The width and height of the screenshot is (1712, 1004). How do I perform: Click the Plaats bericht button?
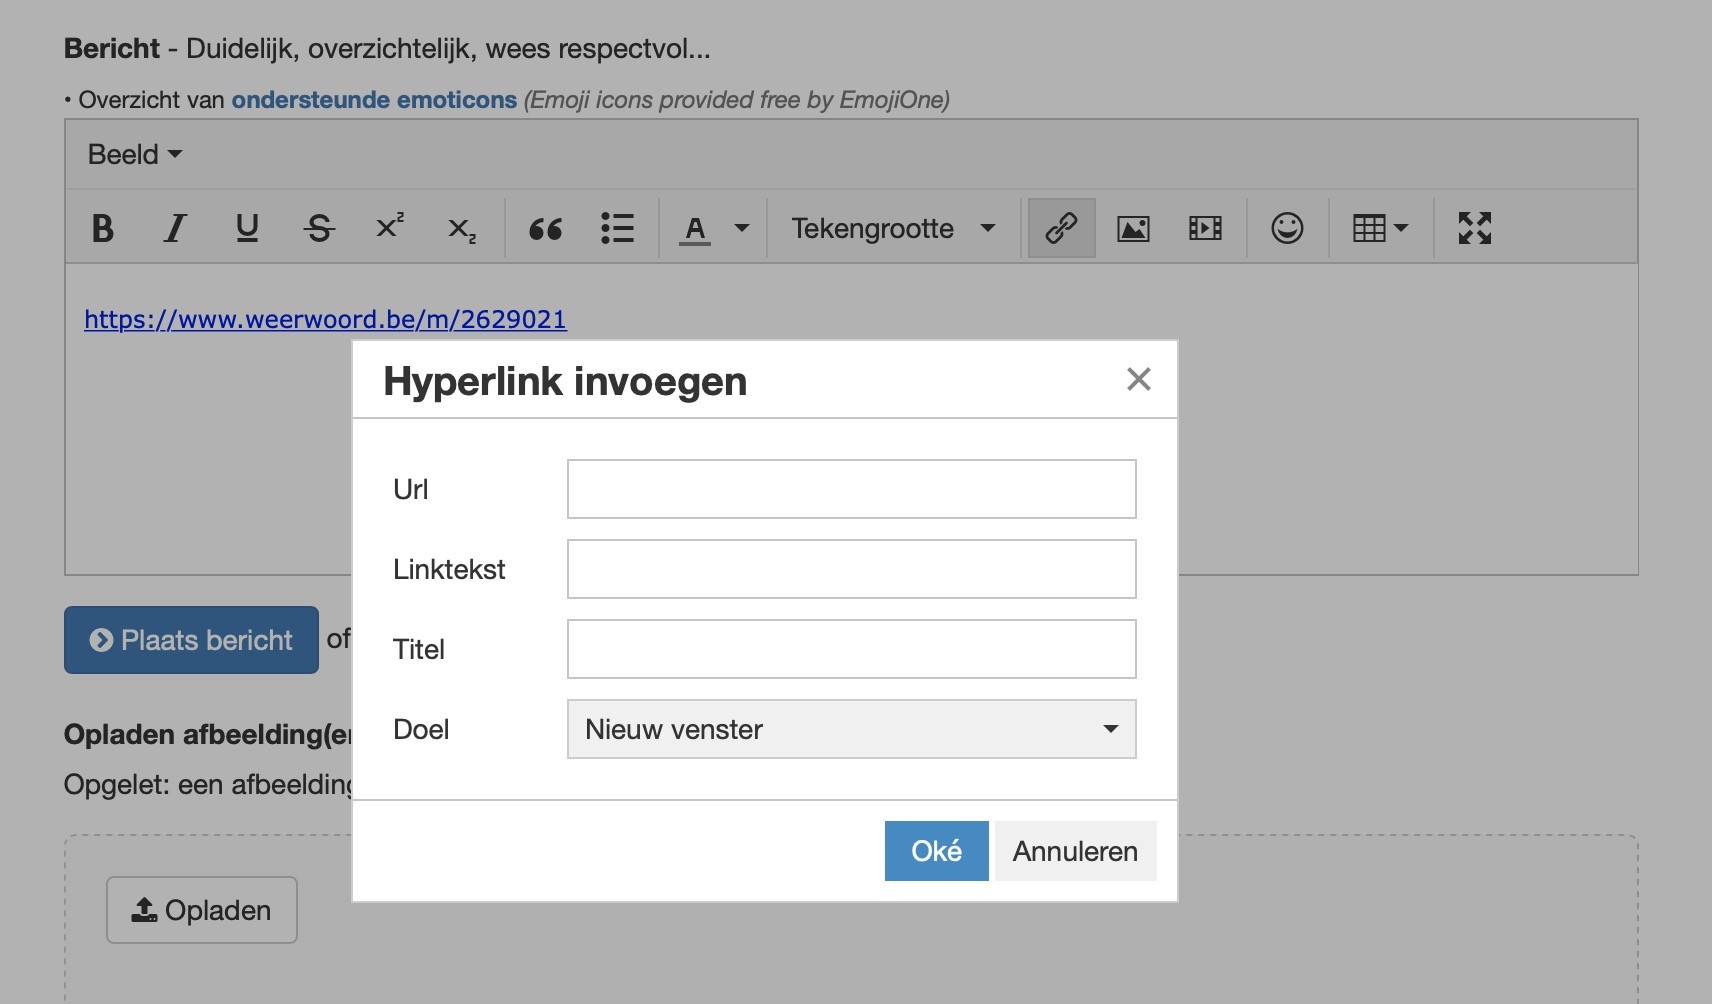[191, 640]
